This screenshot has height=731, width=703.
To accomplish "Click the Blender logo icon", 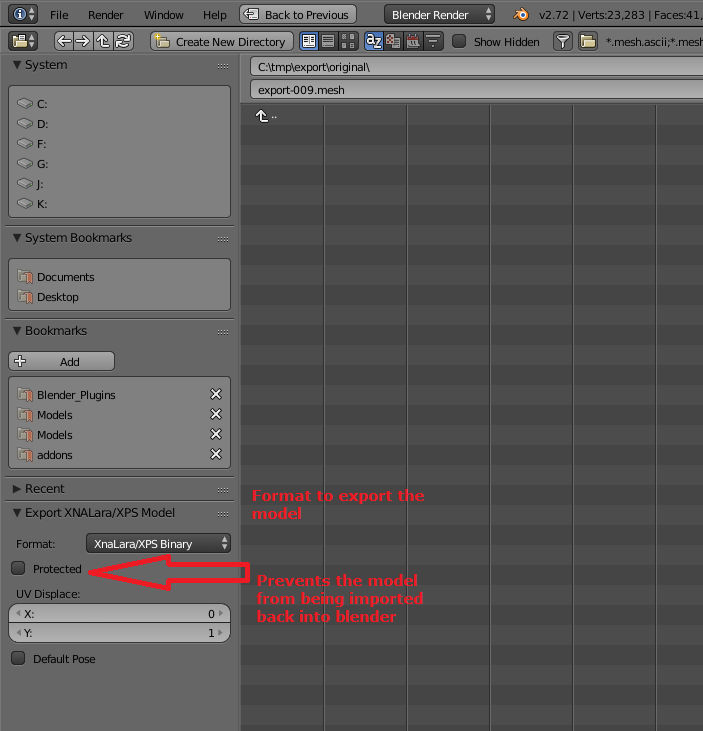I will [521, 14].
